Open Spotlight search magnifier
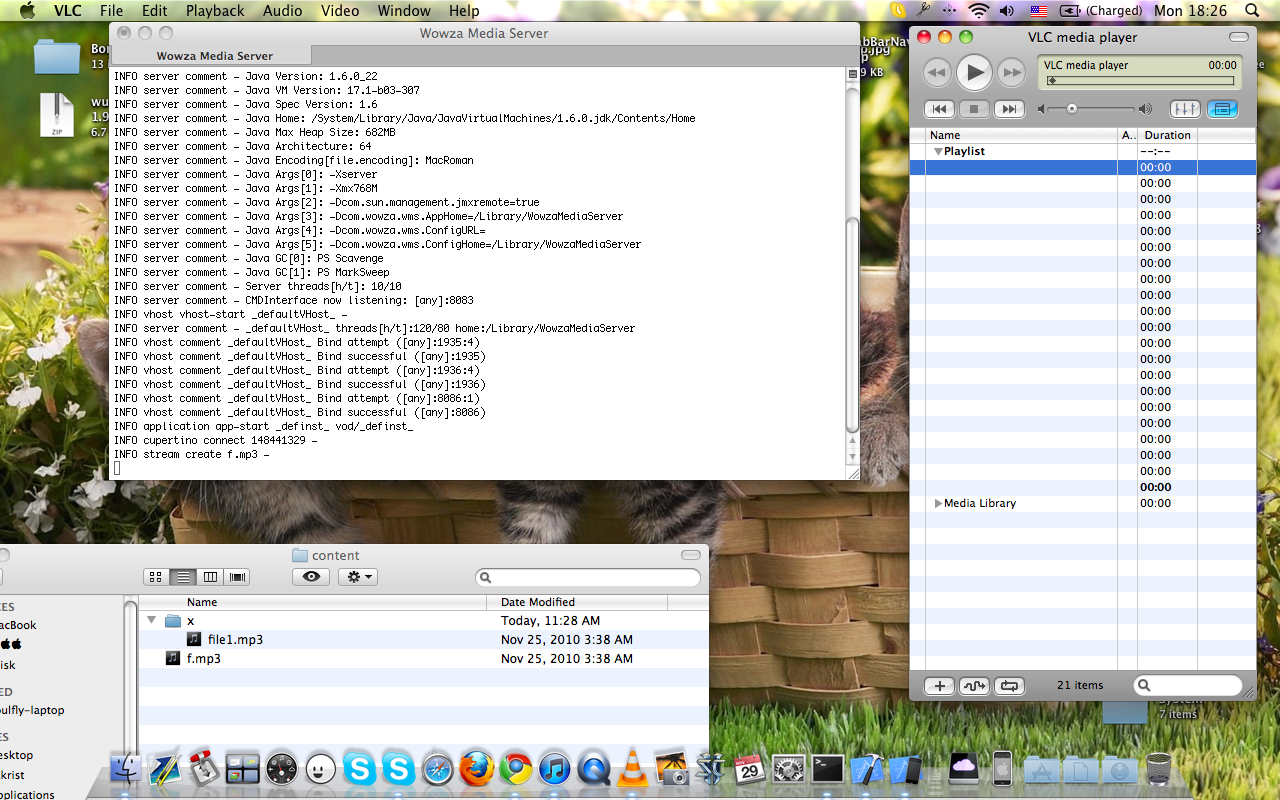This screenshot has height=800, width=1280. (x=1252, y=11)
